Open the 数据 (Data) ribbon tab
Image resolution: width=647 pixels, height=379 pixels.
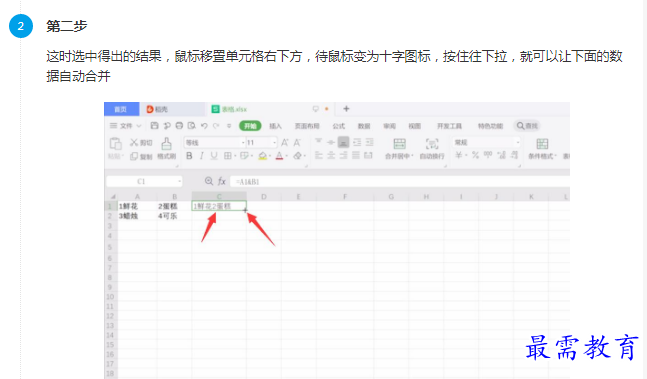click(364, 126)
